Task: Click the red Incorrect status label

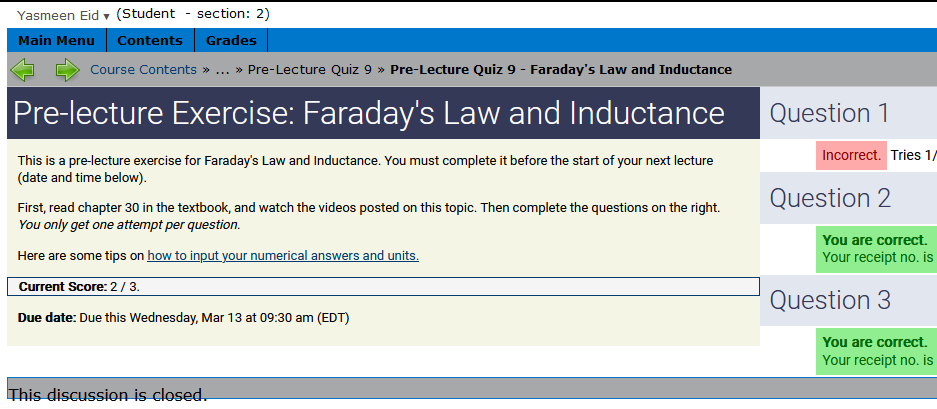Action: (851, 155)
